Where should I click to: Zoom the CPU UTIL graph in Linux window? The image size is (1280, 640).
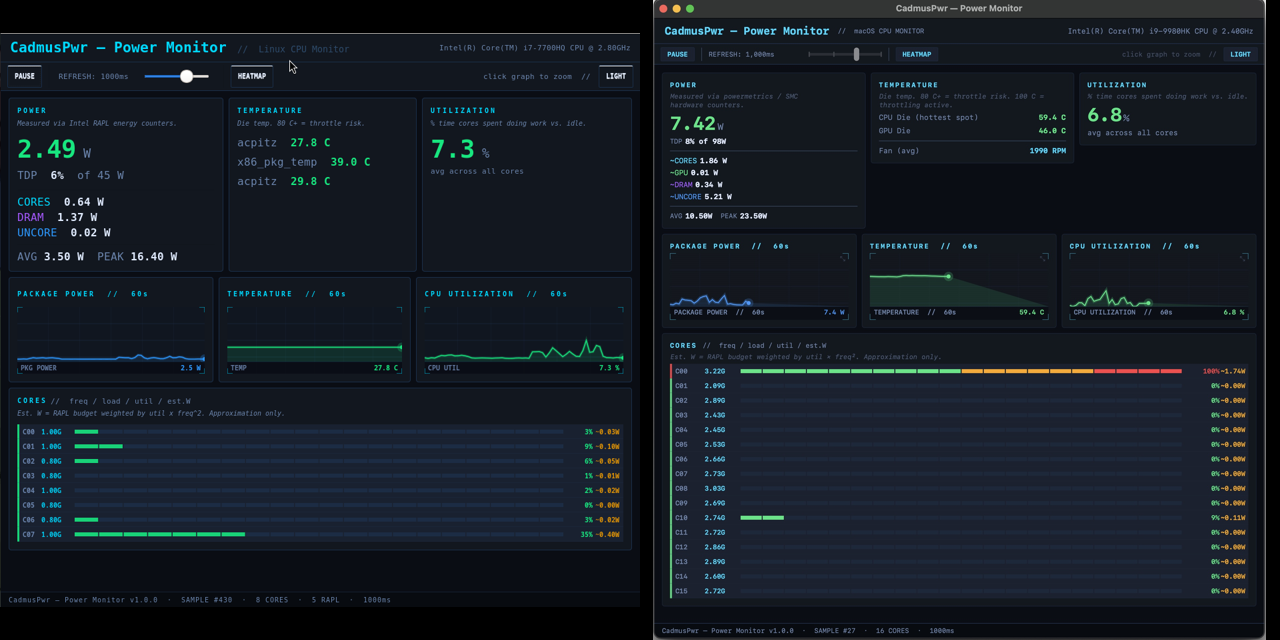523,340
